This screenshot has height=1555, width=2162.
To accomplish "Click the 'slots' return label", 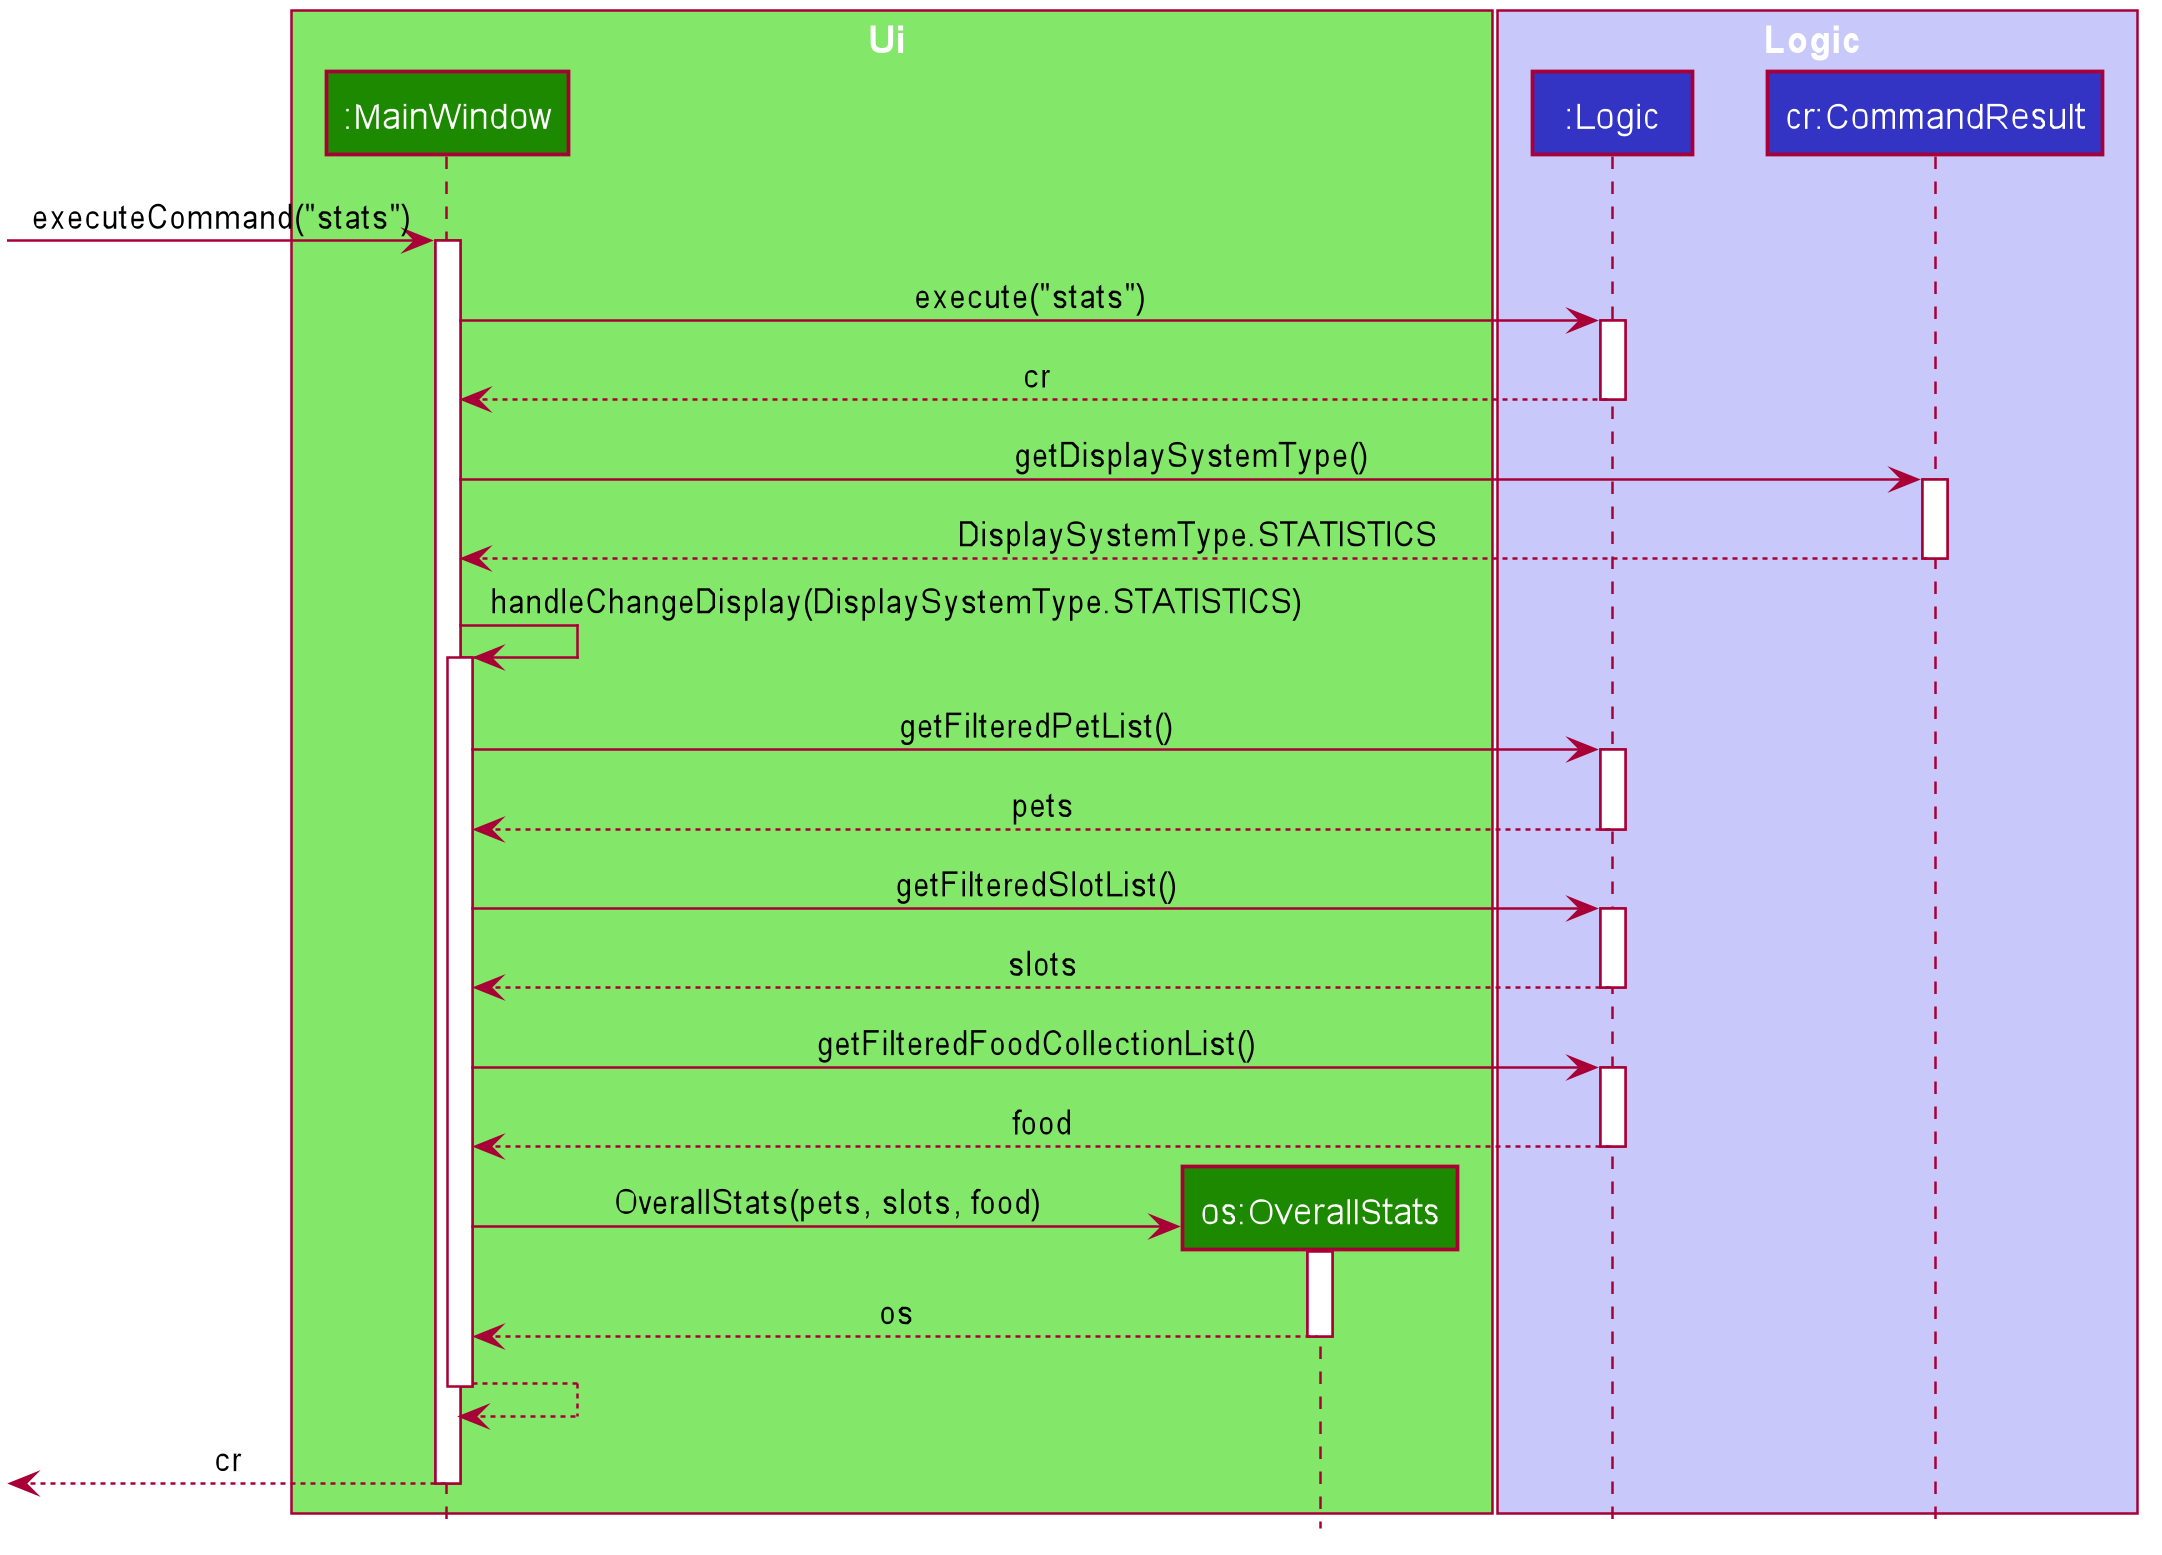I will 1042,965.
